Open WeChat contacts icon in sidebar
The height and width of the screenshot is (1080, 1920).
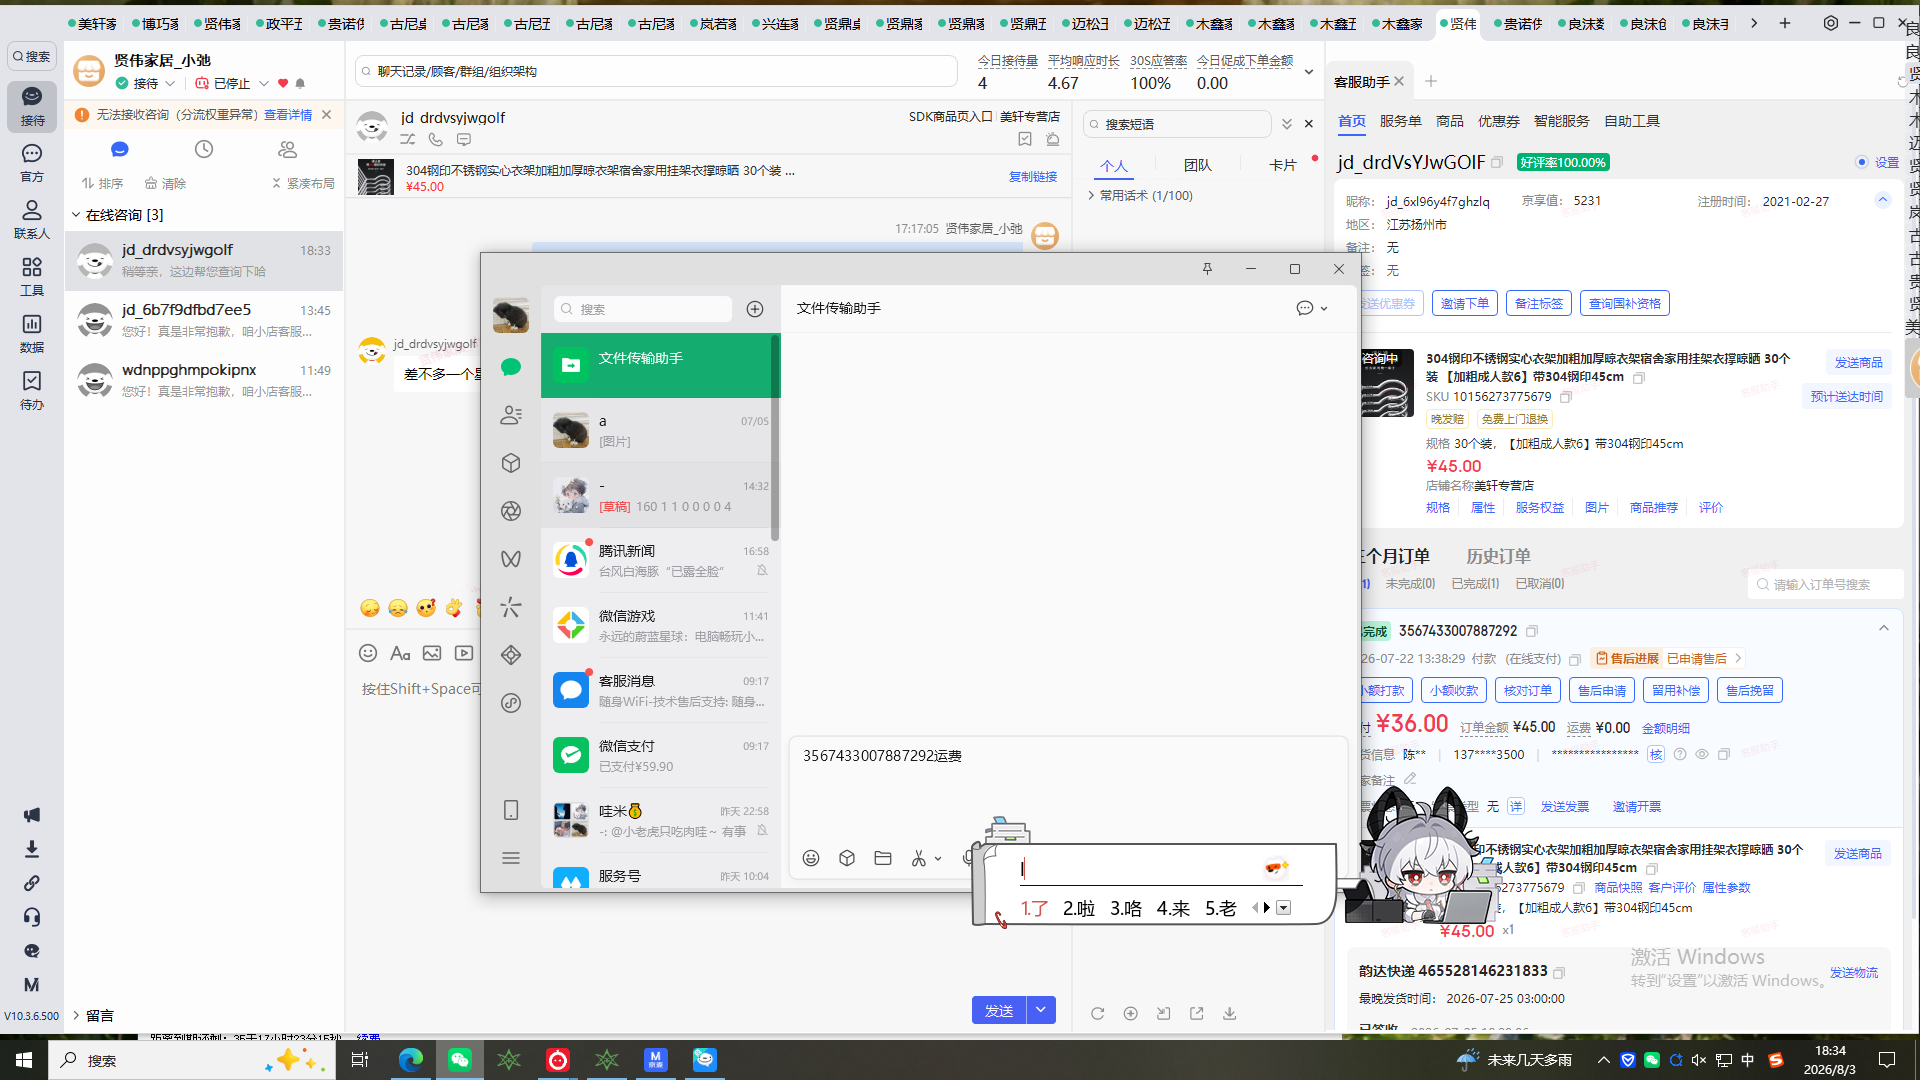point(511,415)
